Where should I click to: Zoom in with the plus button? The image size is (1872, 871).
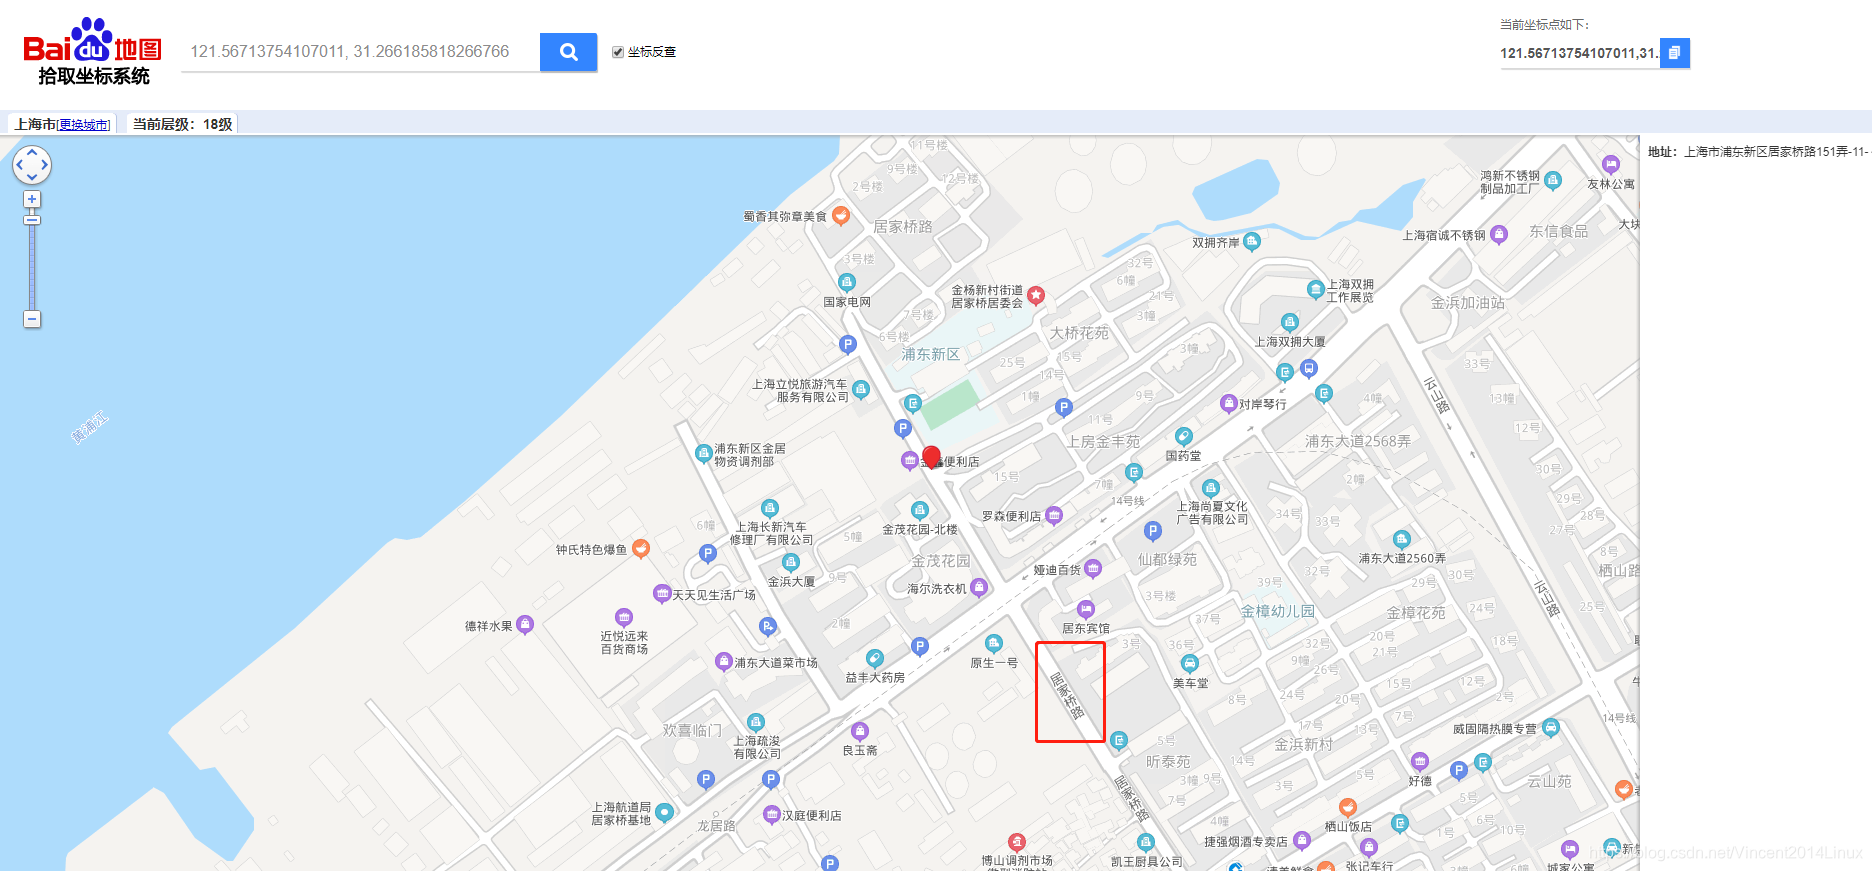pyautogui.click(x=32, y=199)
